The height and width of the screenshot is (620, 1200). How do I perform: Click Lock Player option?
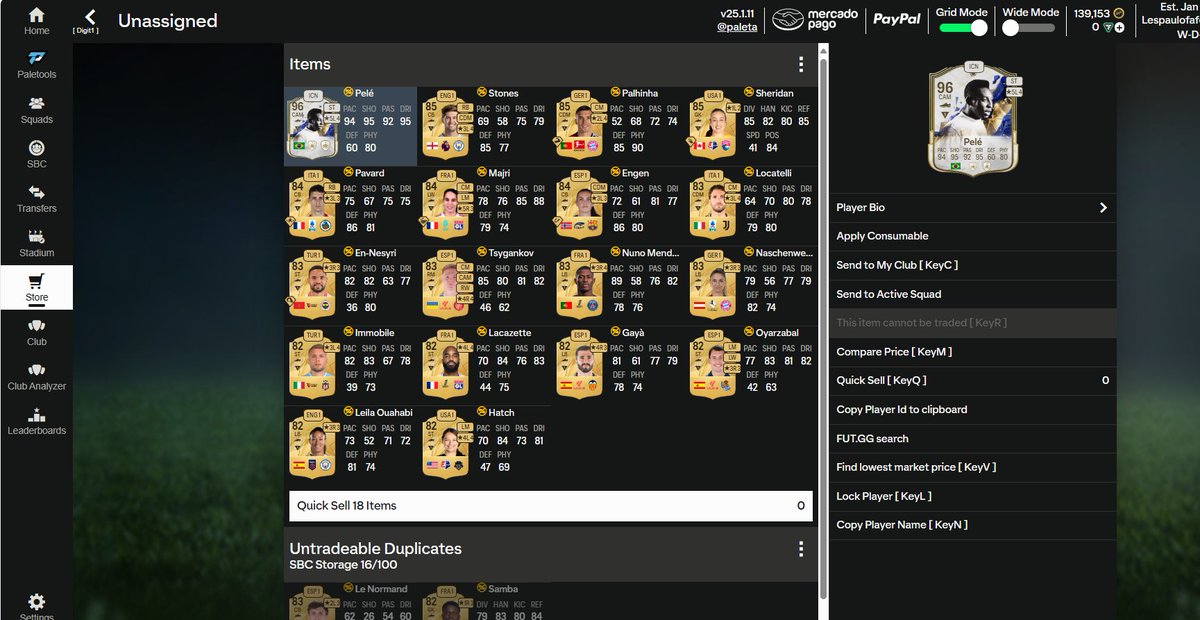(972, 496)
